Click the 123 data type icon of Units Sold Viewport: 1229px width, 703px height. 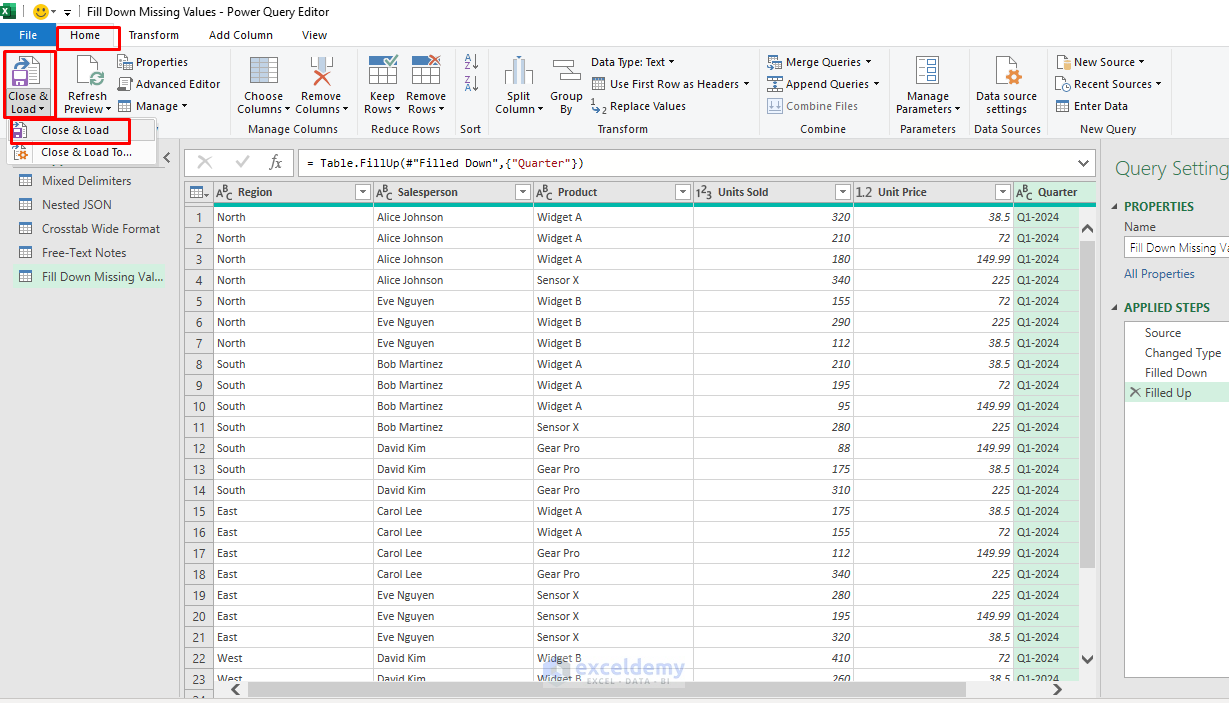pyautogui.click(x=704, y=192)
